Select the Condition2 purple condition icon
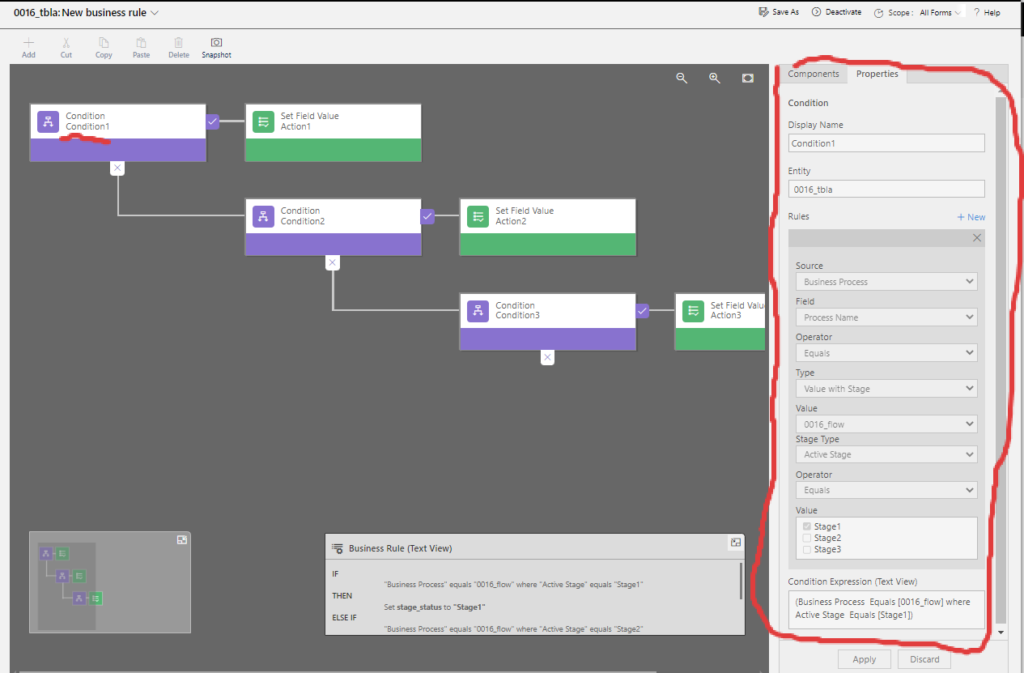The width and height of the screenshot is (1024, 673). click(x=263, y=216)
